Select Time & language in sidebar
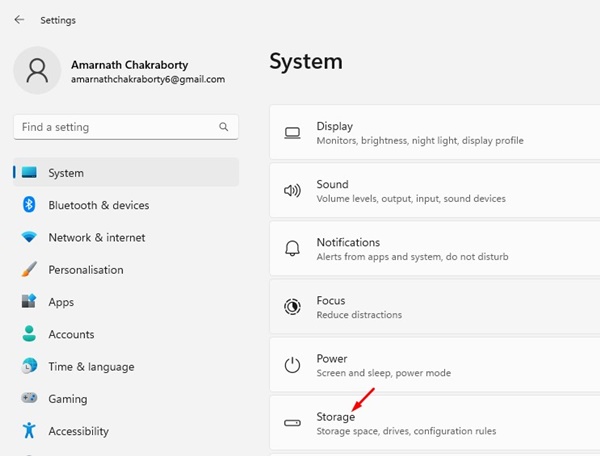The width and height of the screenshot is (600, 456). tap(91, 367)
